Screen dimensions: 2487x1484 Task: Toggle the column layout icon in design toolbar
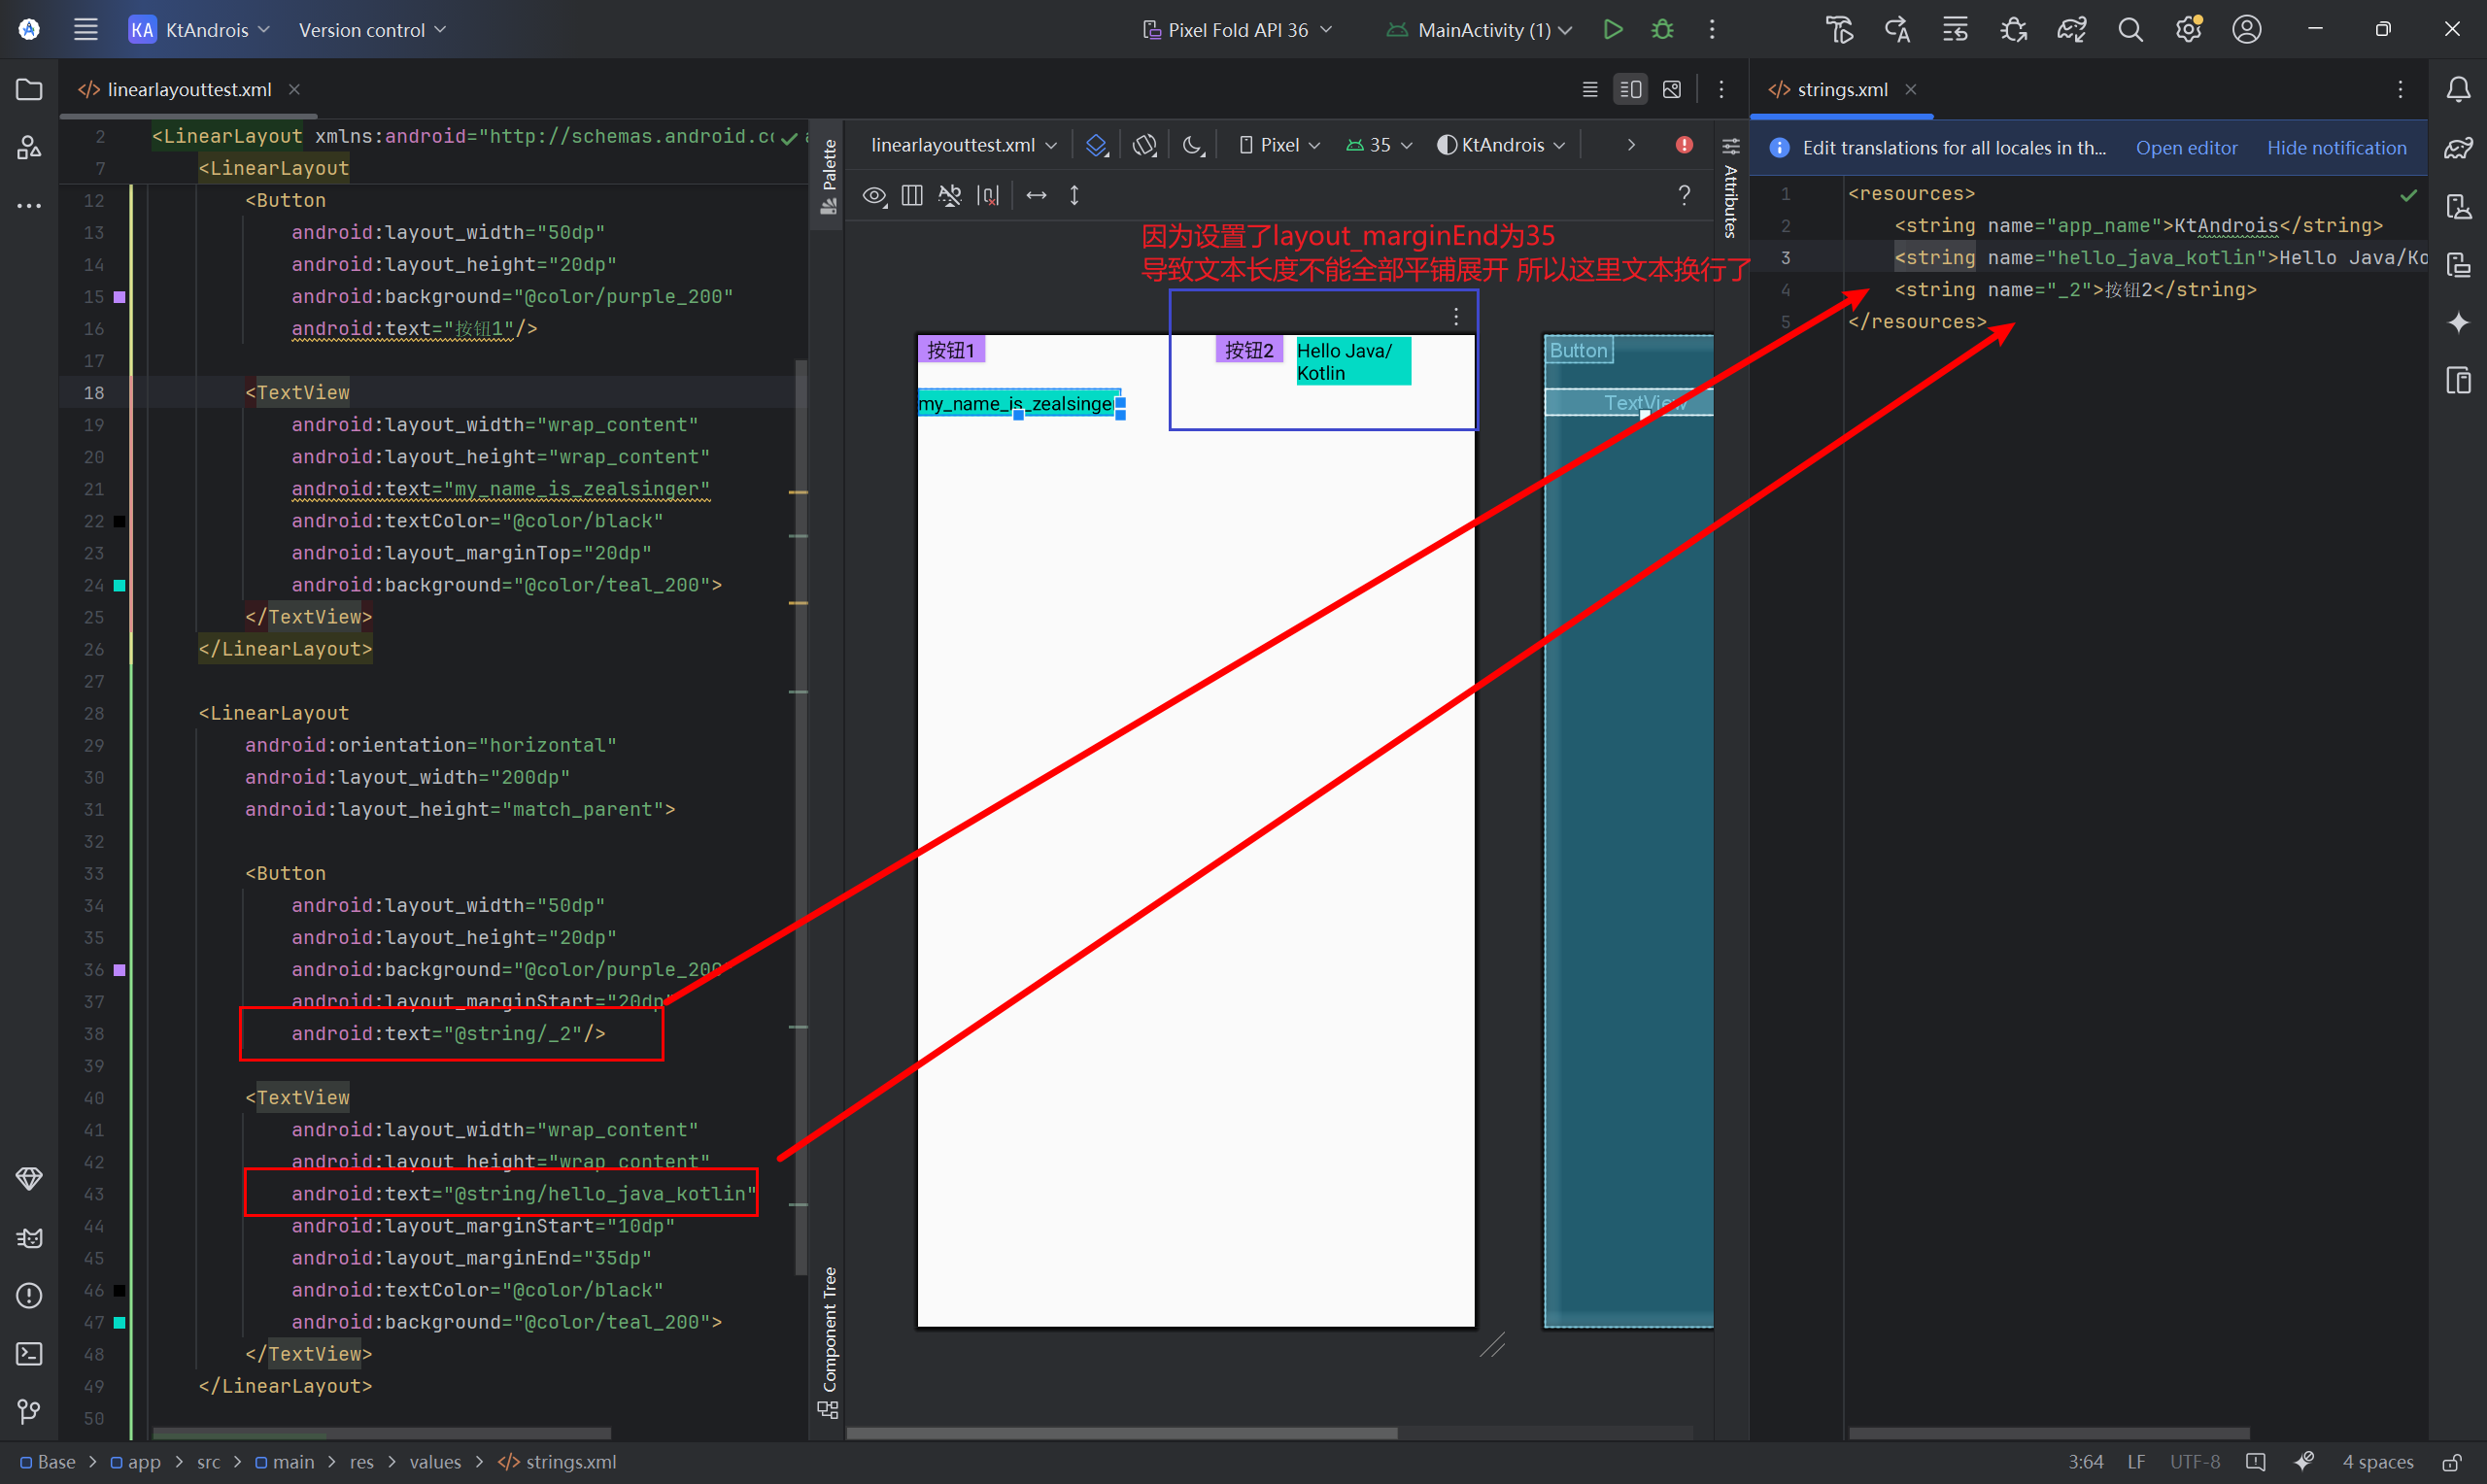[912, 196]
